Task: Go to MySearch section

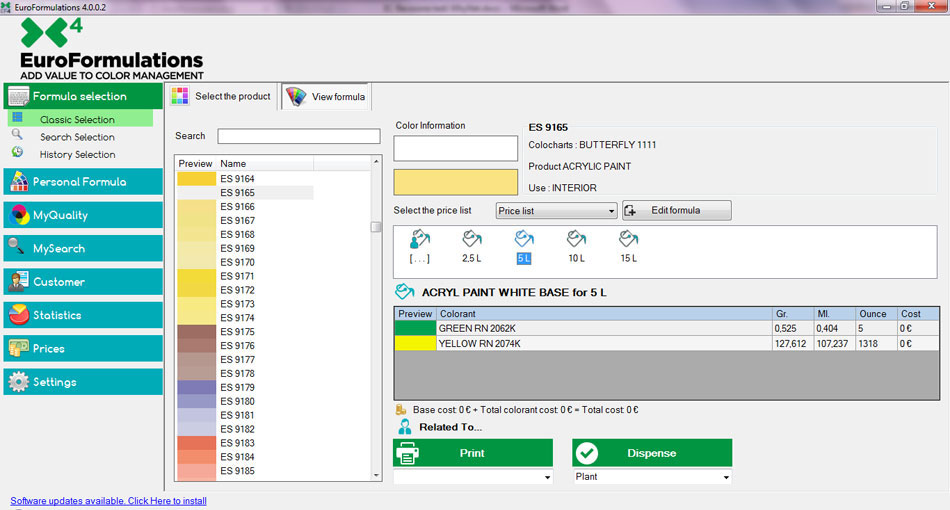Action: tap(83, 248)
